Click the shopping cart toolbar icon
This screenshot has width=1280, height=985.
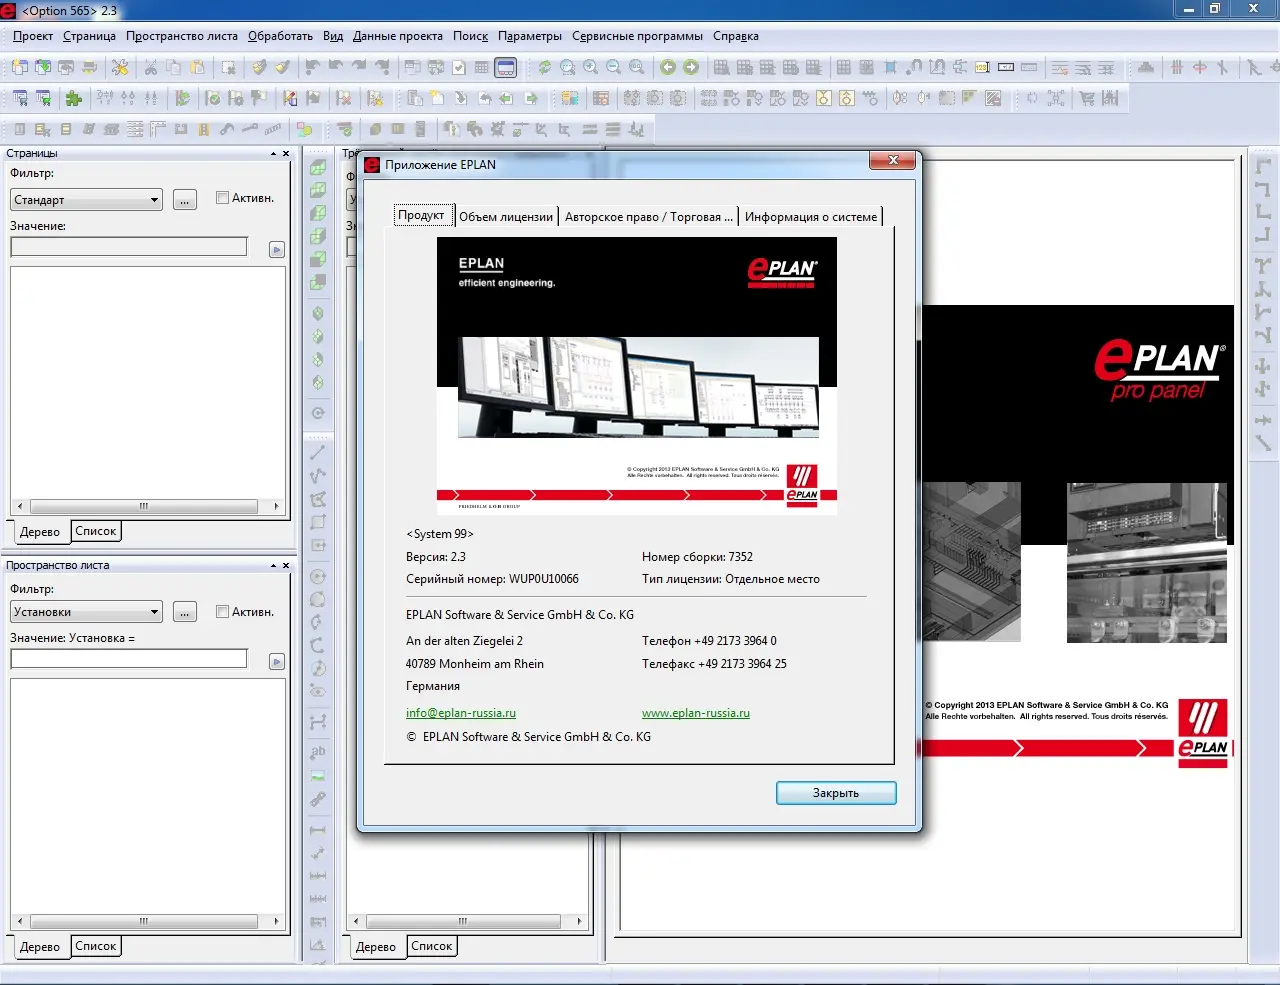(1086, 98)
